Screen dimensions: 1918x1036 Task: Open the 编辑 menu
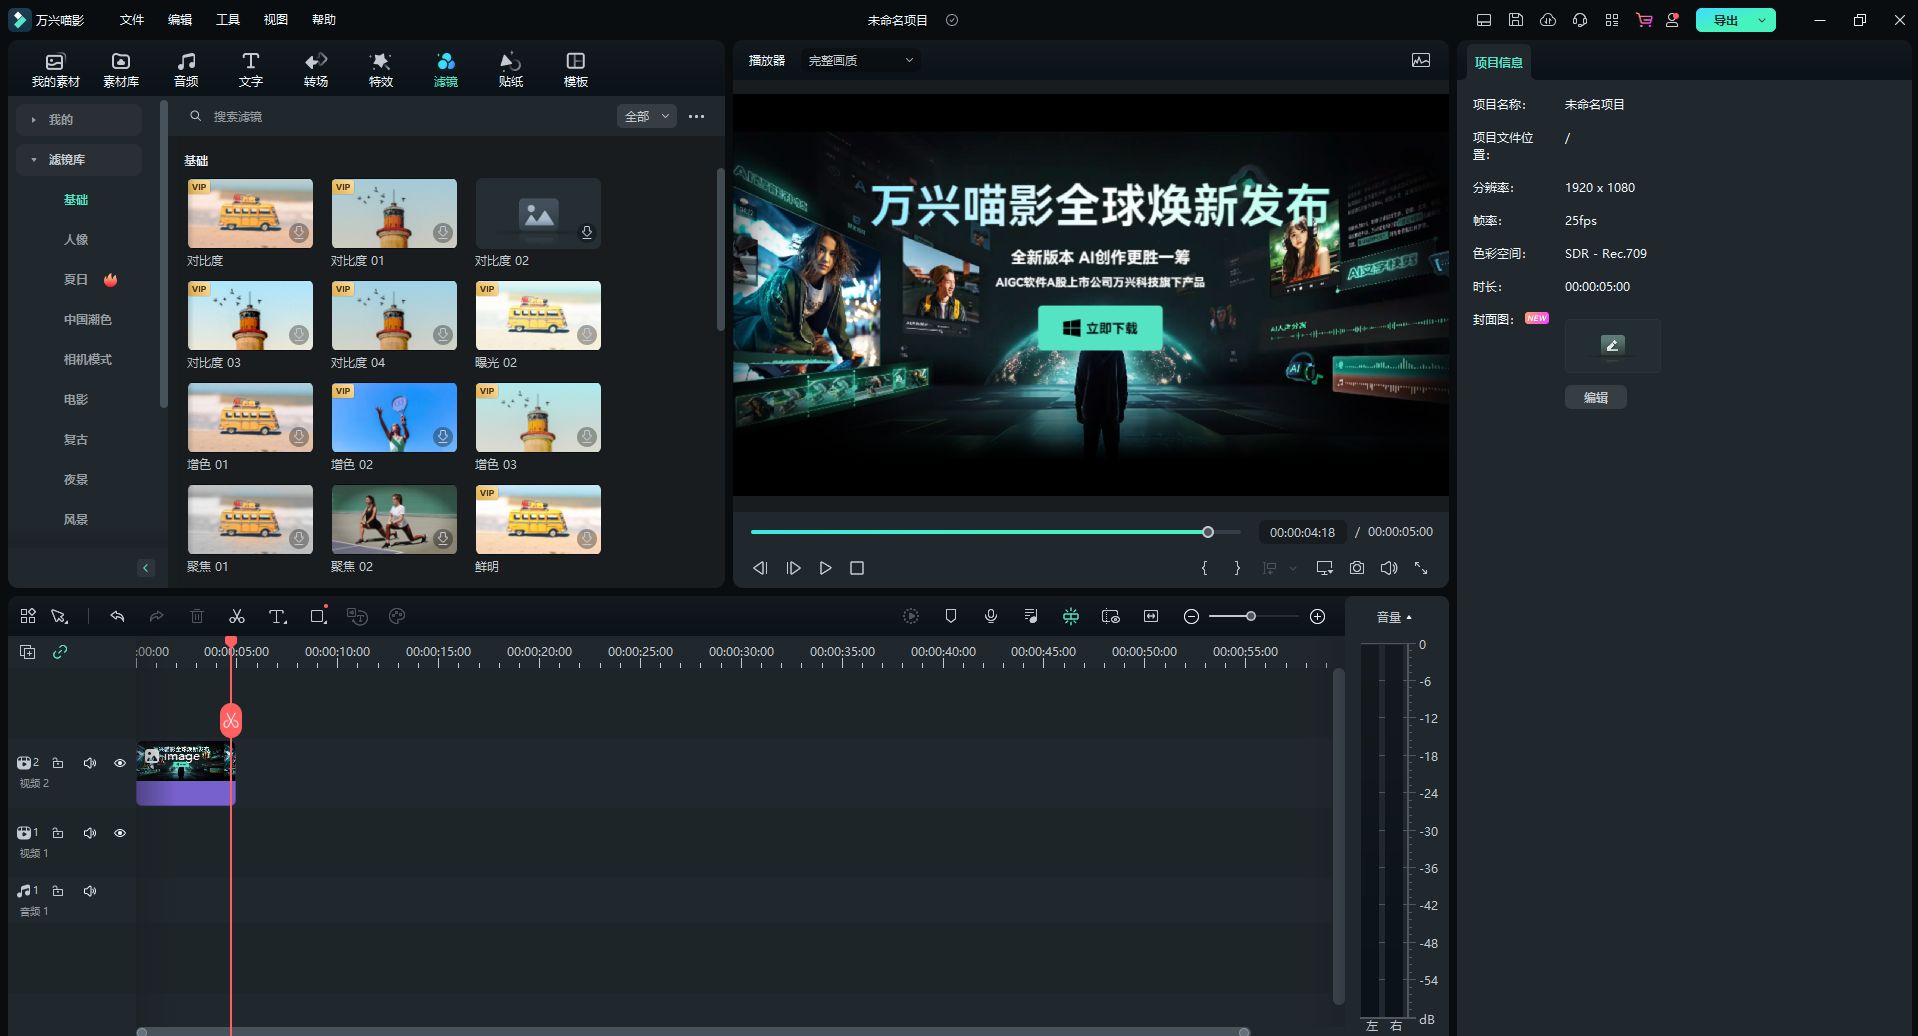point(180,20)
